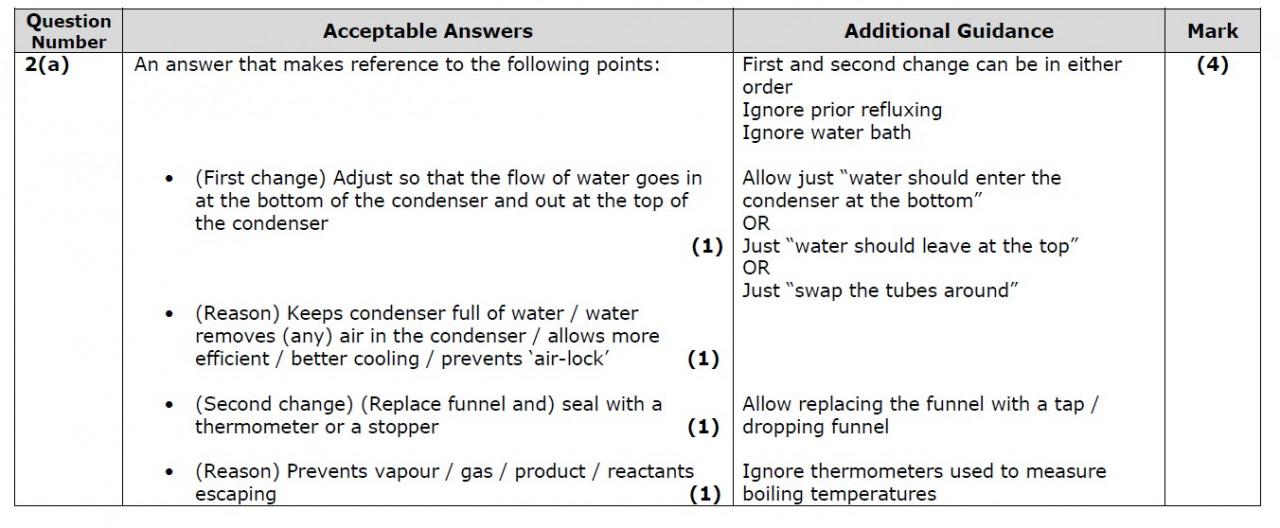Select the "swap the tubes around" line

(x=880, y=291)
